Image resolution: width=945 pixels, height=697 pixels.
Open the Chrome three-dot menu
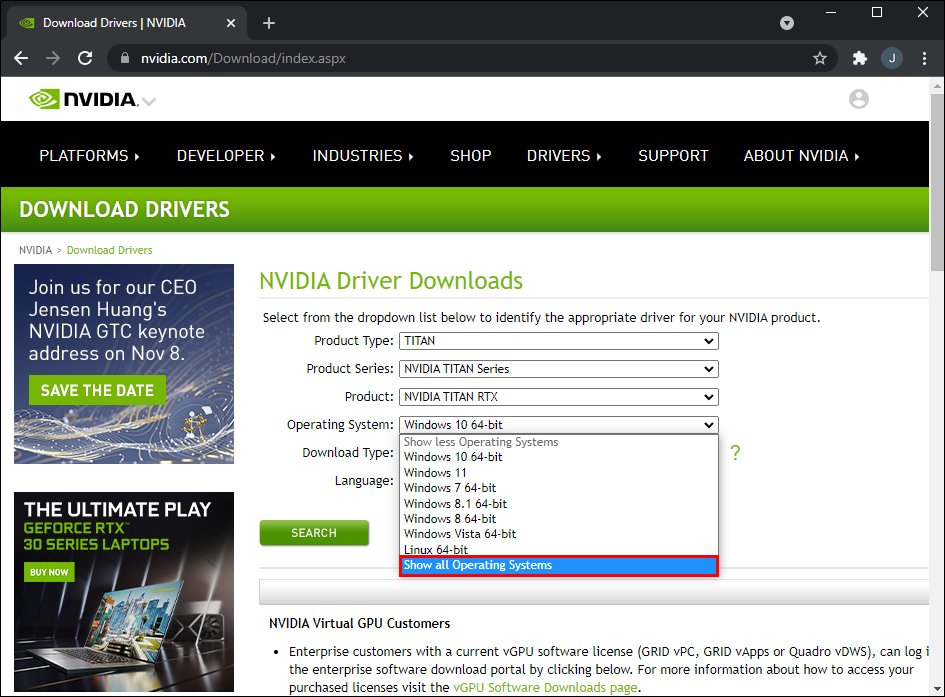click(x=922, y=59)
